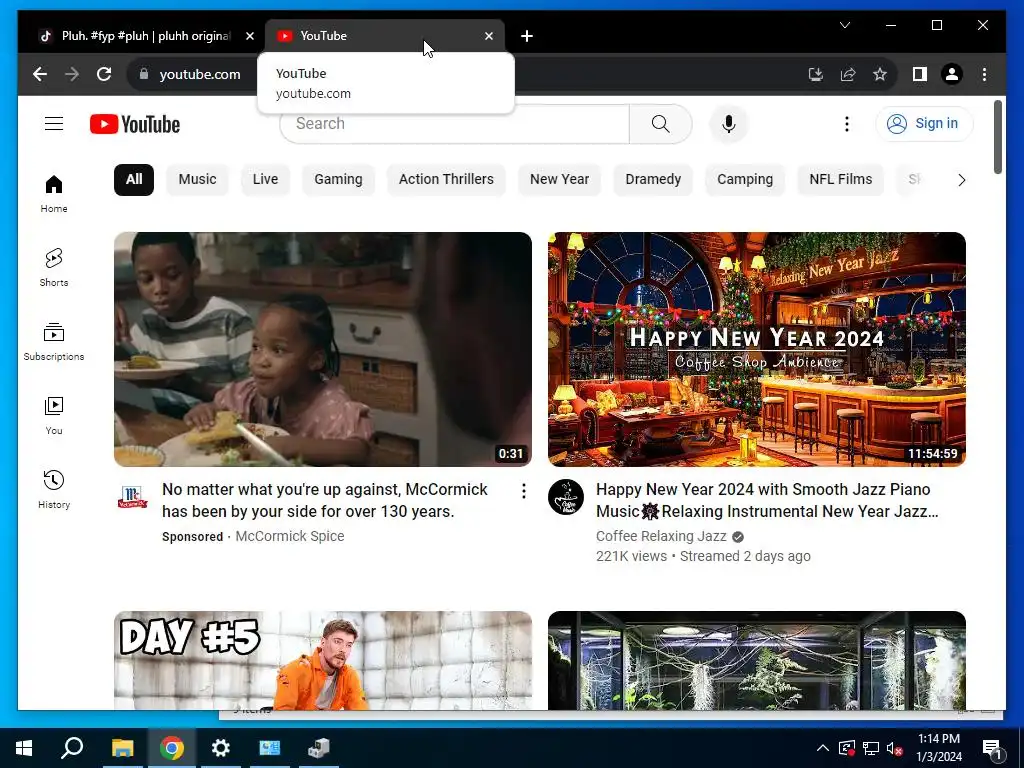Select the Music filter chip

(x=197, y=180)
